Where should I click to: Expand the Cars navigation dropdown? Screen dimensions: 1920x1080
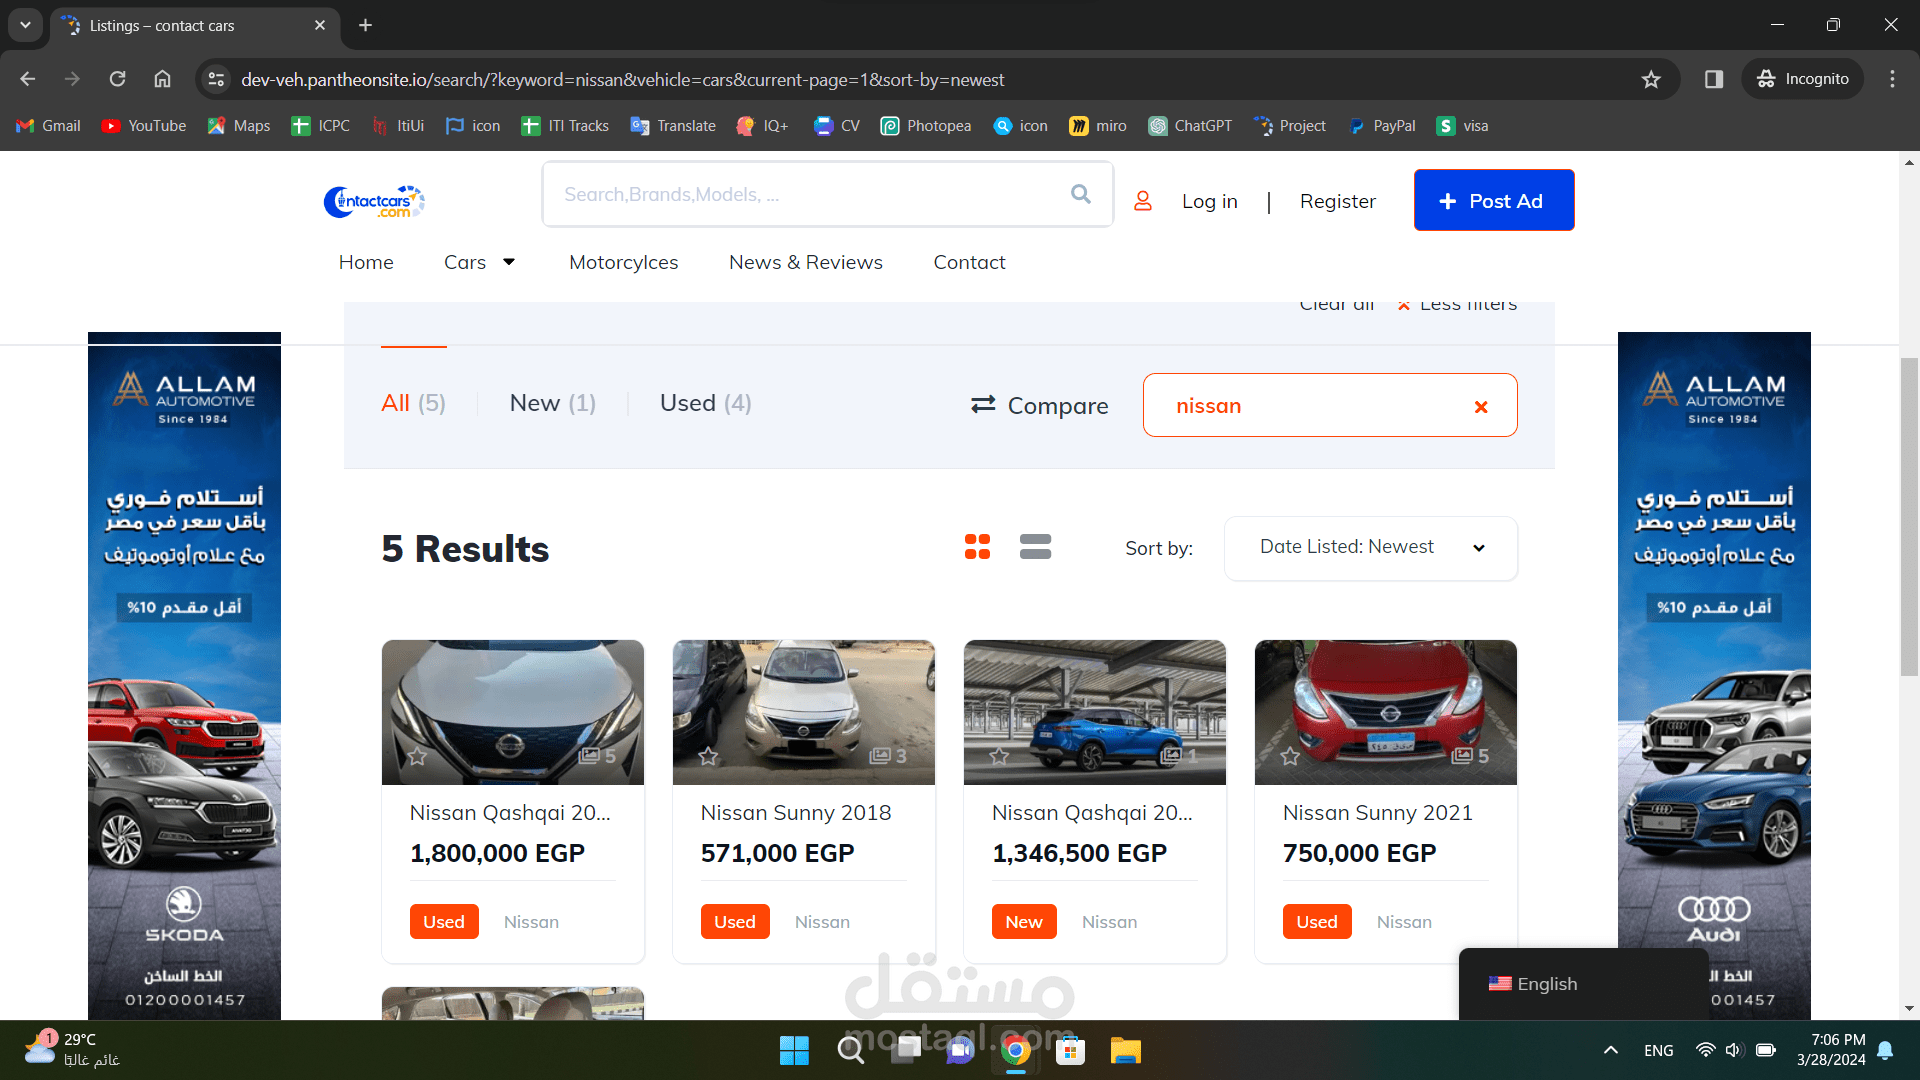pyautogui.click(x=508, y=262)
